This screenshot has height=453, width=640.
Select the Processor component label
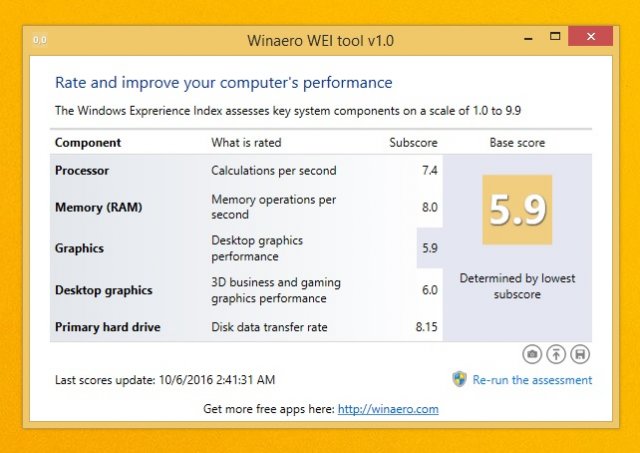coord(82,170)
